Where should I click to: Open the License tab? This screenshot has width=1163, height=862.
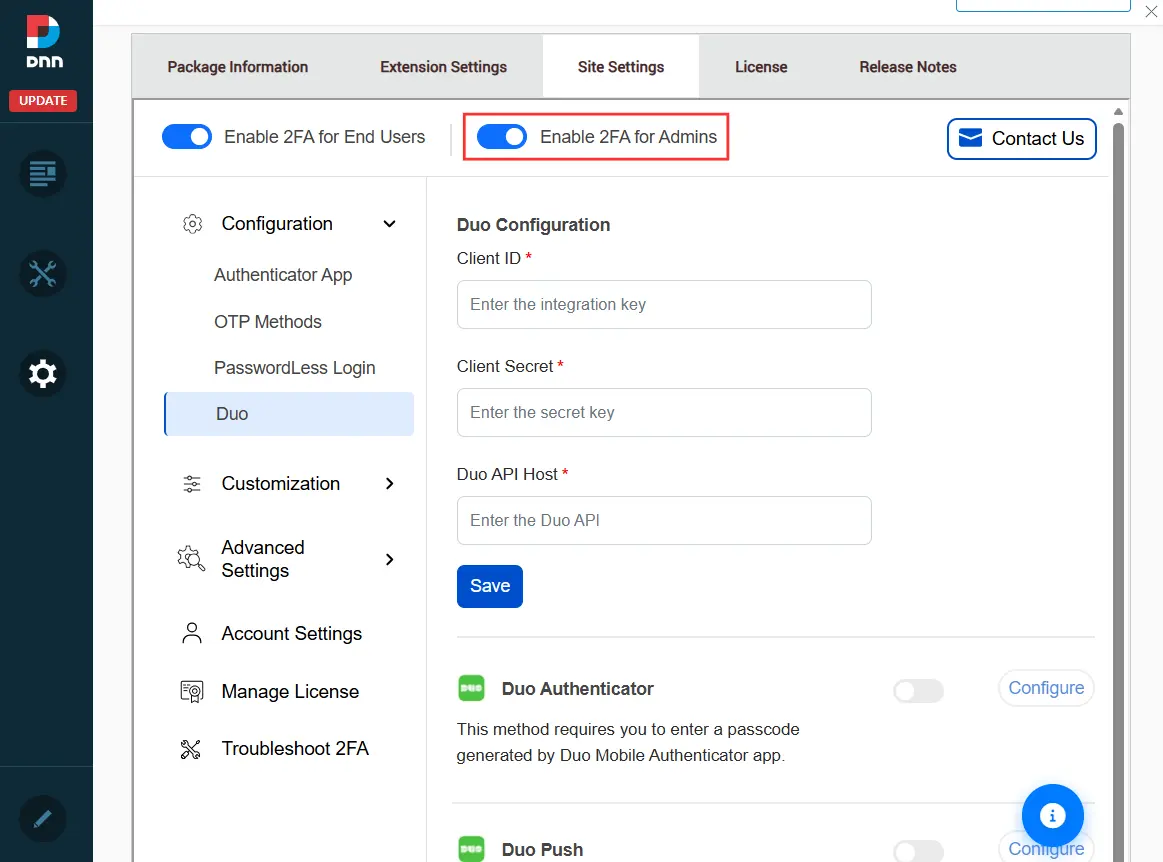click(761, 67)
